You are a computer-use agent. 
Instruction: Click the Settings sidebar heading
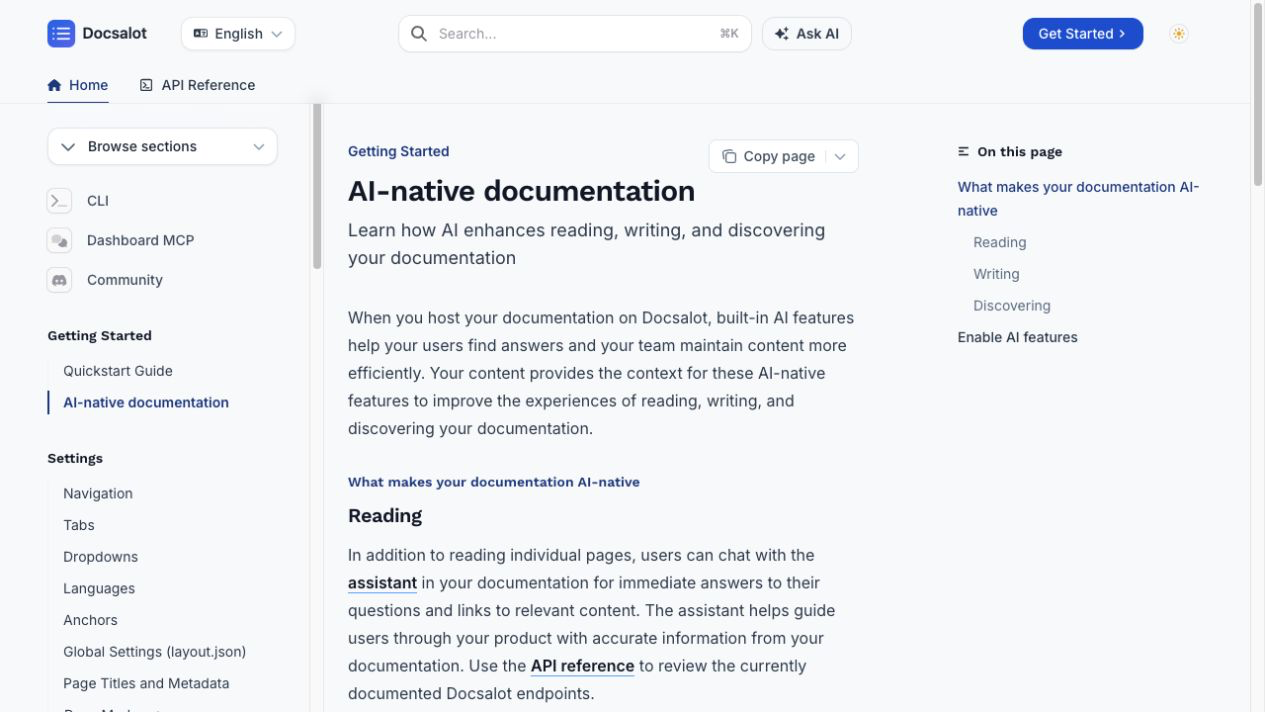[75, 459]
